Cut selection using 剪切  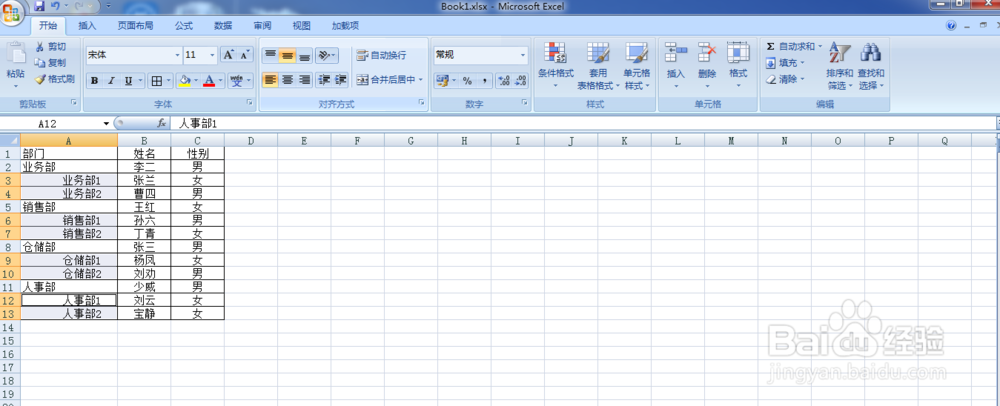tap(50, 47)
